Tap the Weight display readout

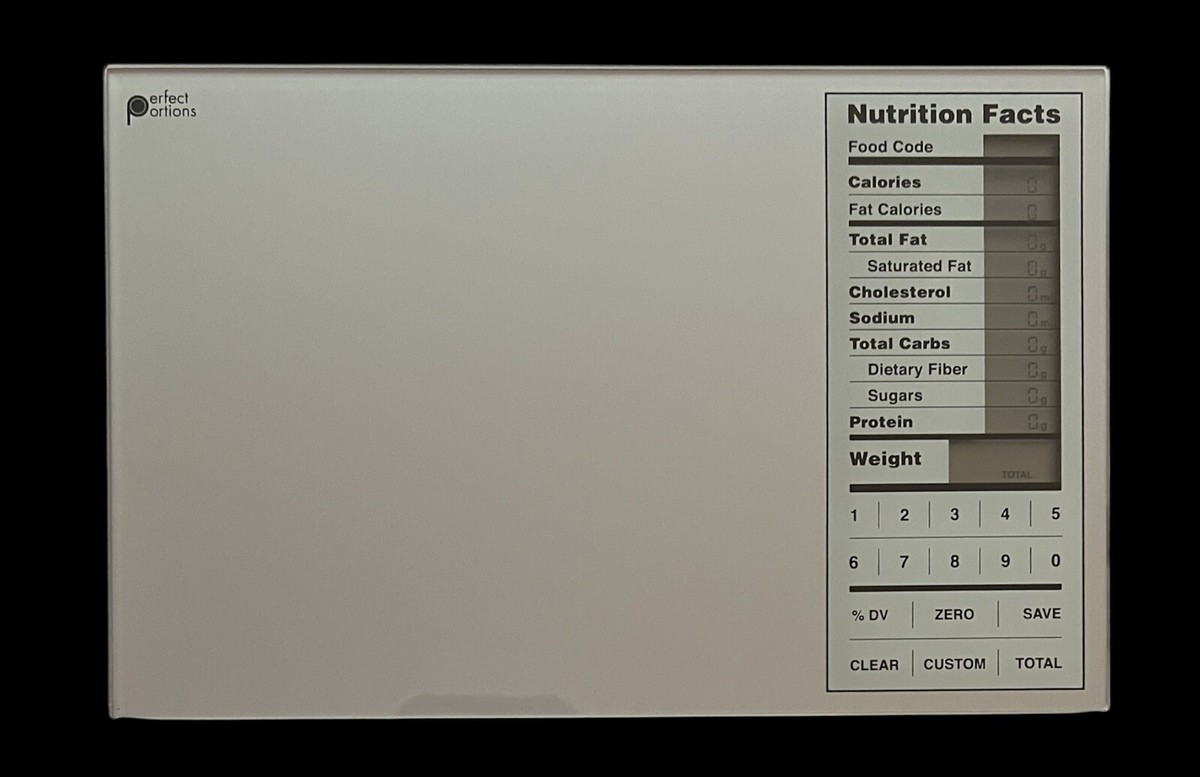pos(1005,462)
